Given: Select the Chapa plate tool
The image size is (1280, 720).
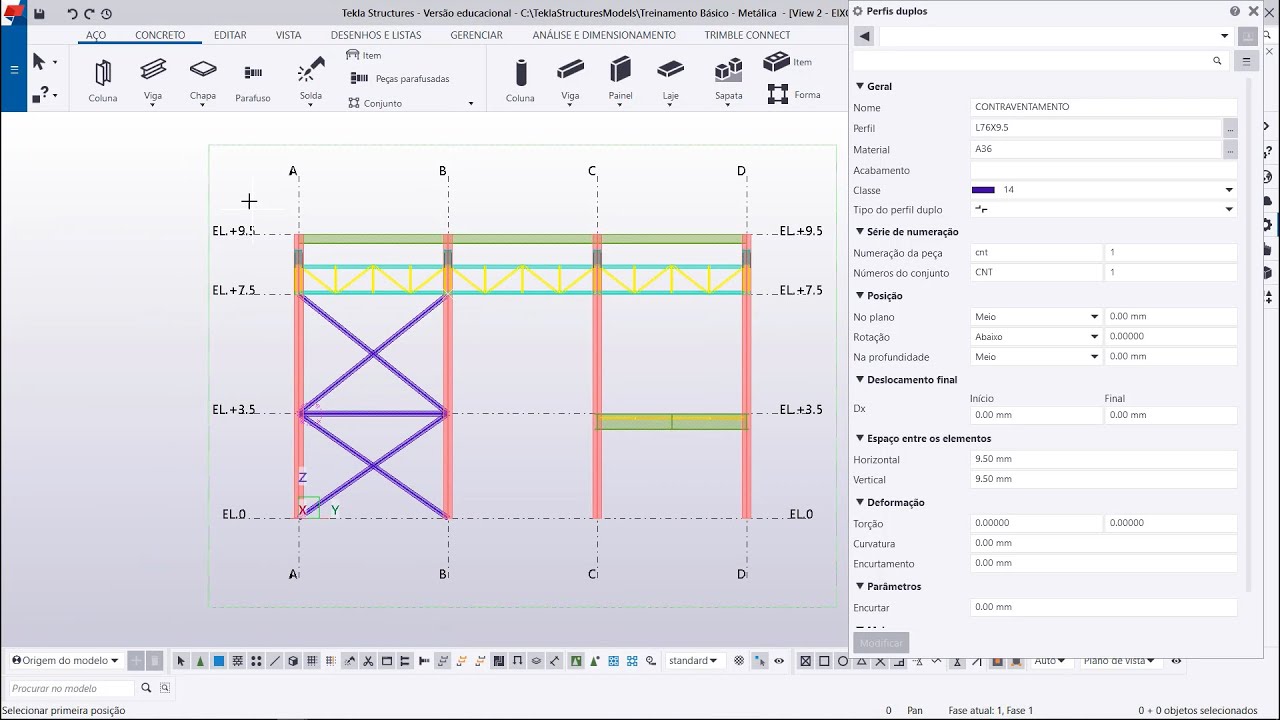Looking at the screenshot, I should pos(203,79).
